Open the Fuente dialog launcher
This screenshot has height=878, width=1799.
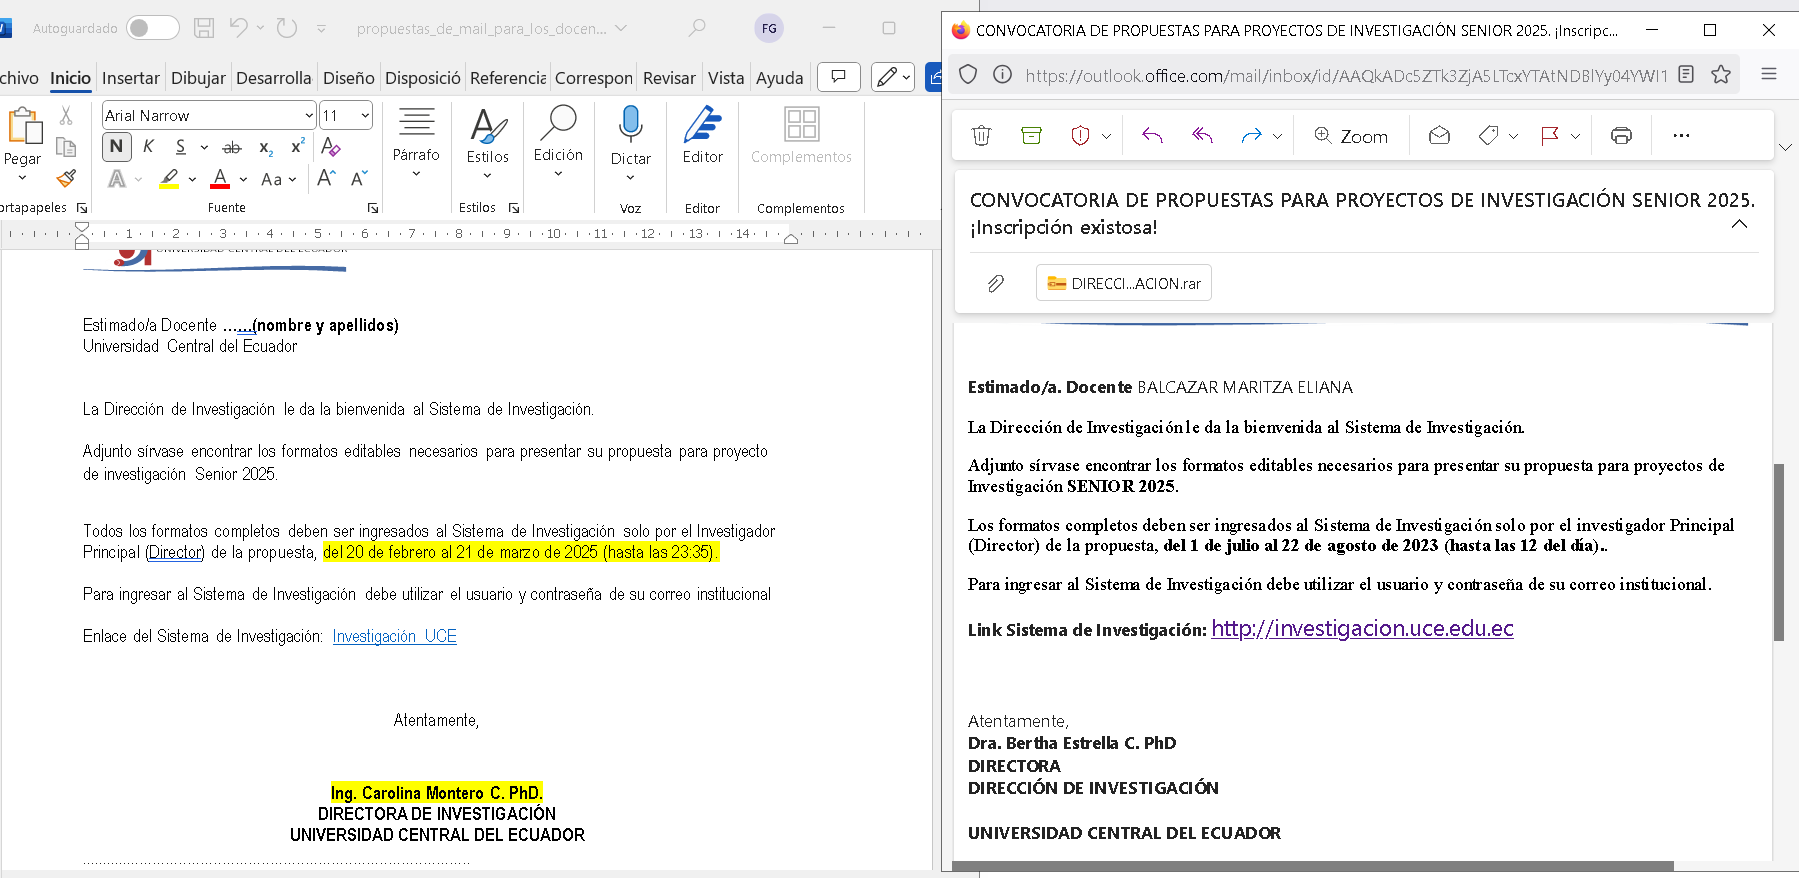point(373,208)
